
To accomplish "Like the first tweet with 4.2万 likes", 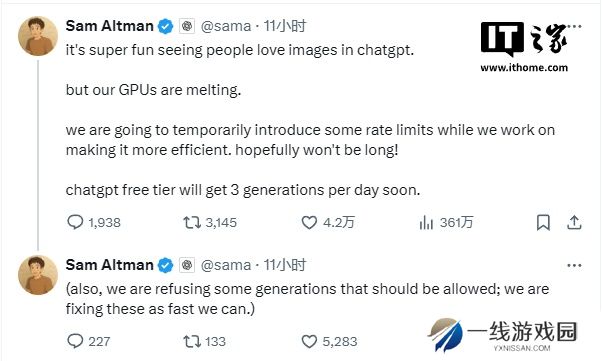I will 309,222.
